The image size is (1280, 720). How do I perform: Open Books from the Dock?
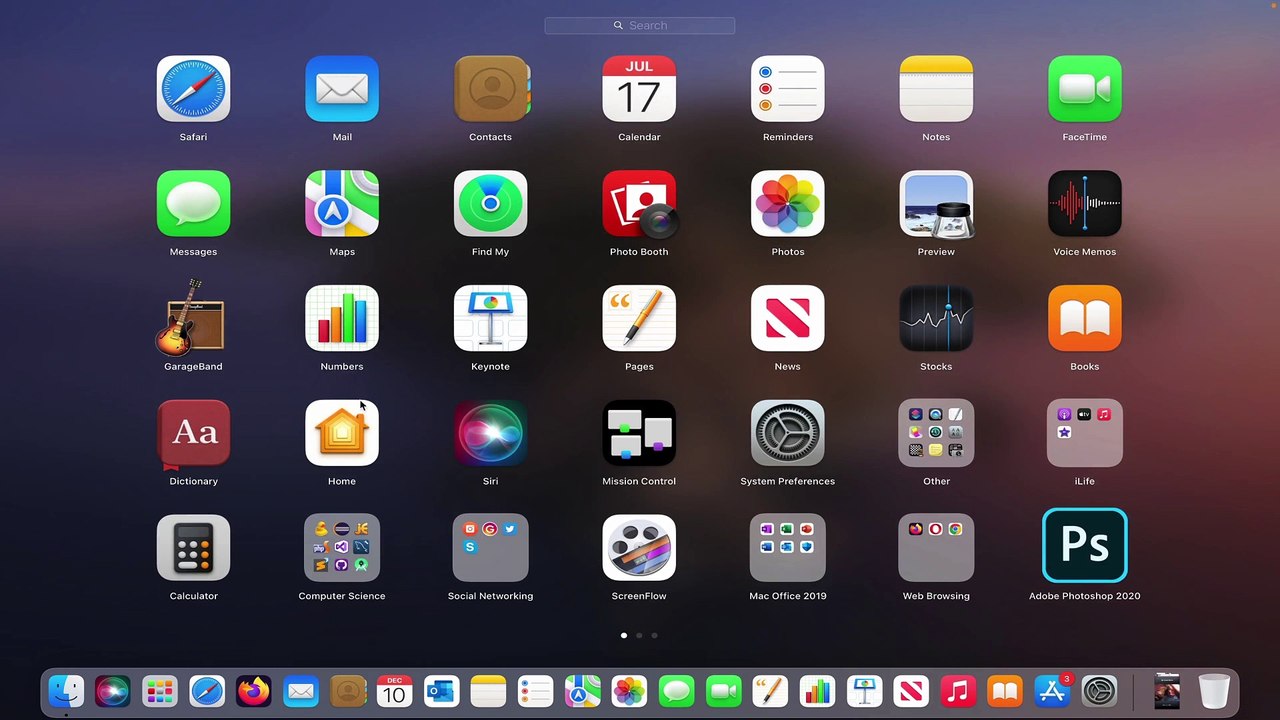click(1004, 691)
